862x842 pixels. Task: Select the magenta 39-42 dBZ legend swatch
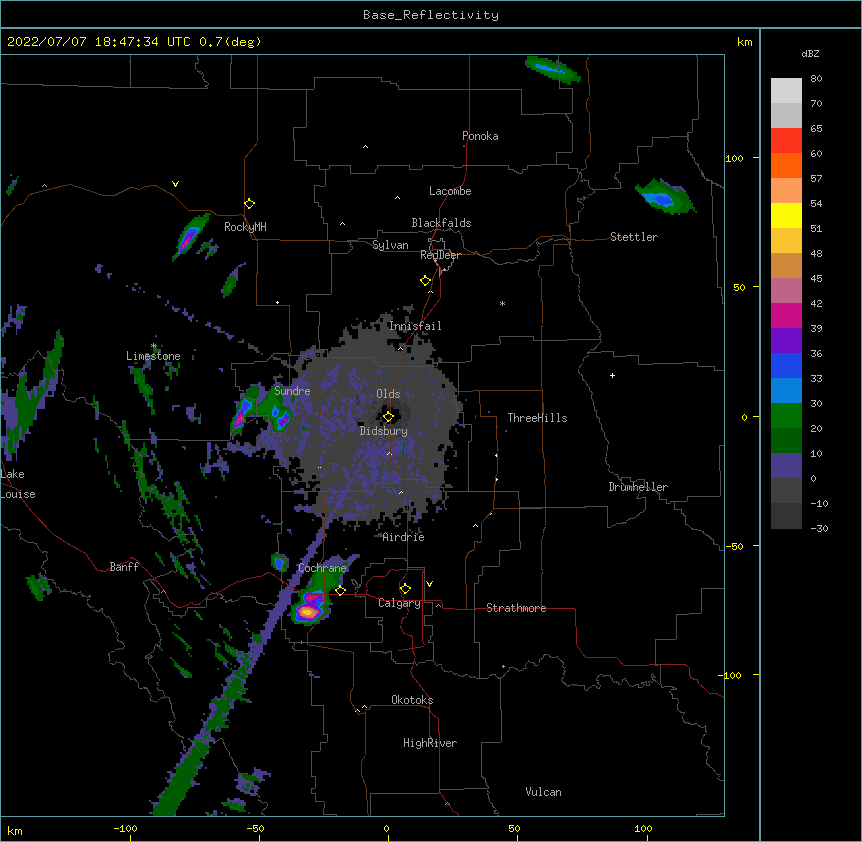786,315
